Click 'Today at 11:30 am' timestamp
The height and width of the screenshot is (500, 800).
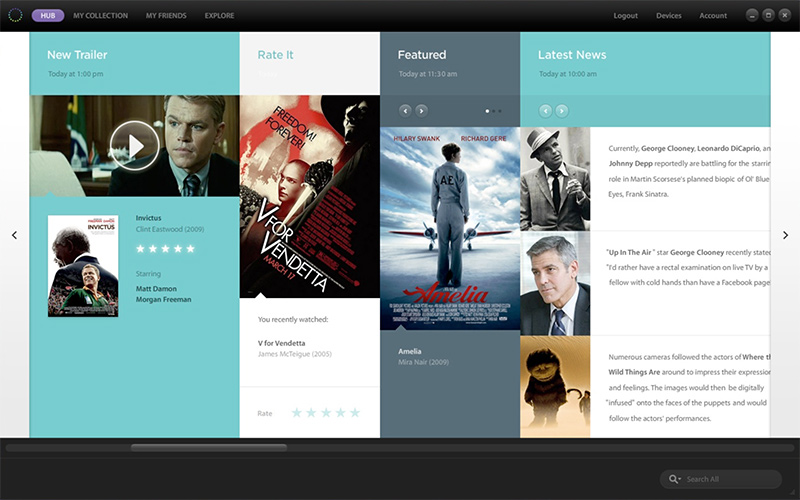428,74
